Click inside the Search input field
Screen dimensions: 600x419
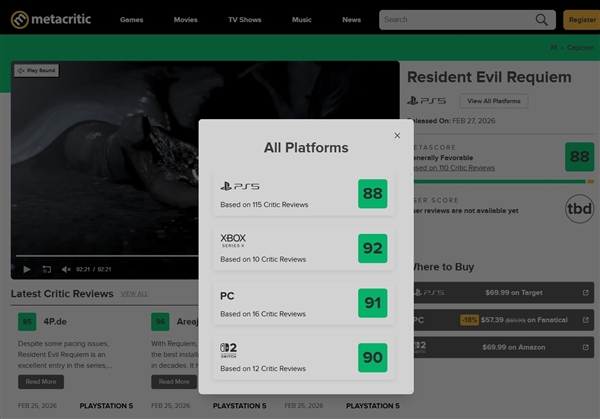(455, 19)
